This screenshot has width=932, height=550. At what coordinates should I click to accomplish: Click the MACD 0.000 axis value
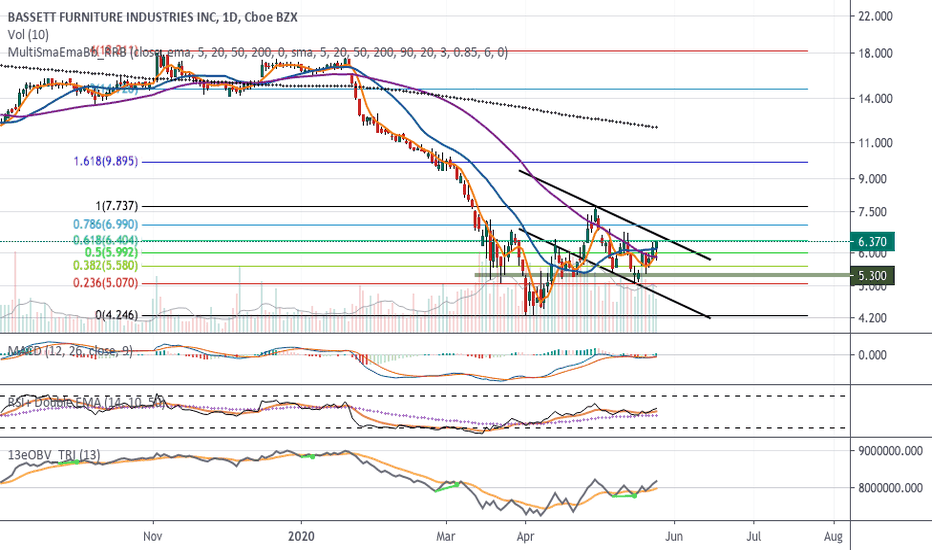[875, 355]
